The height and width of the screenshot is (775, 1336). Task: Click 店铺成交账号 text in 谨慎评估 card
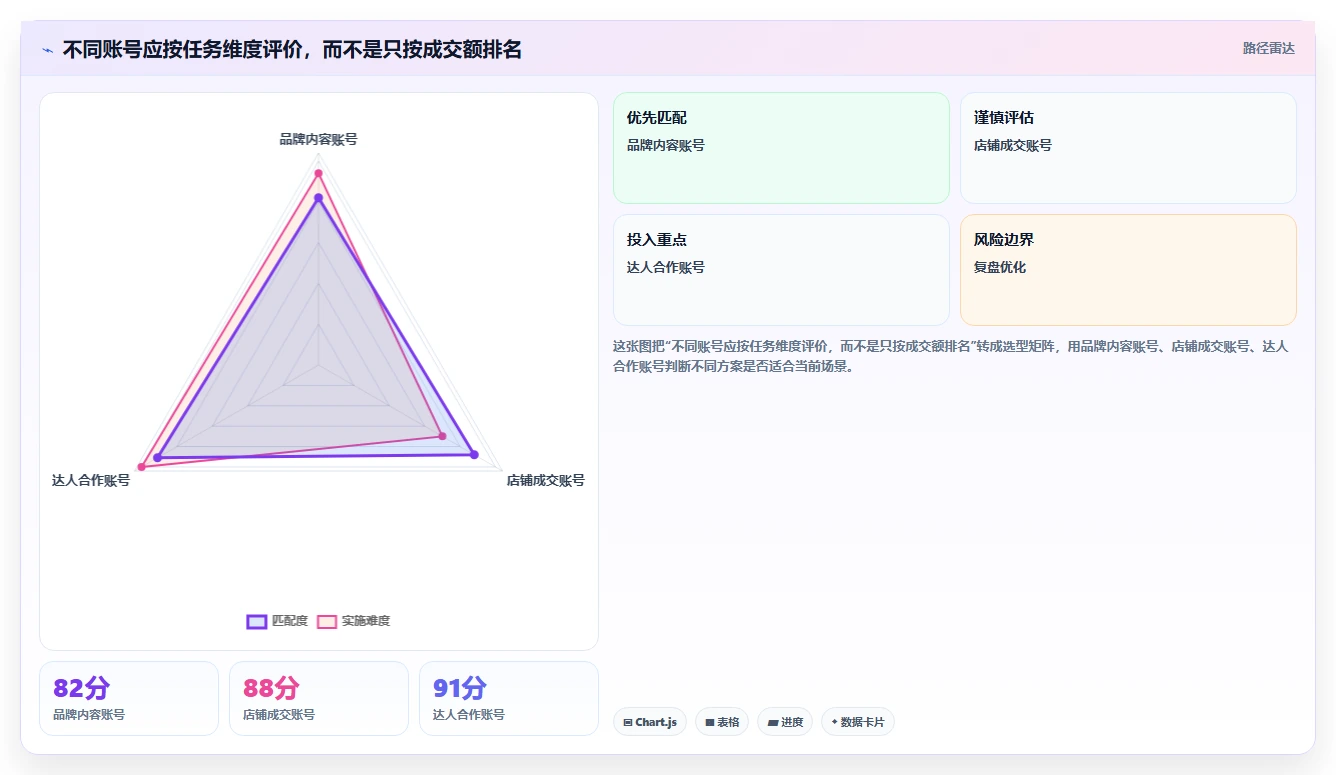pos(1013,145)
